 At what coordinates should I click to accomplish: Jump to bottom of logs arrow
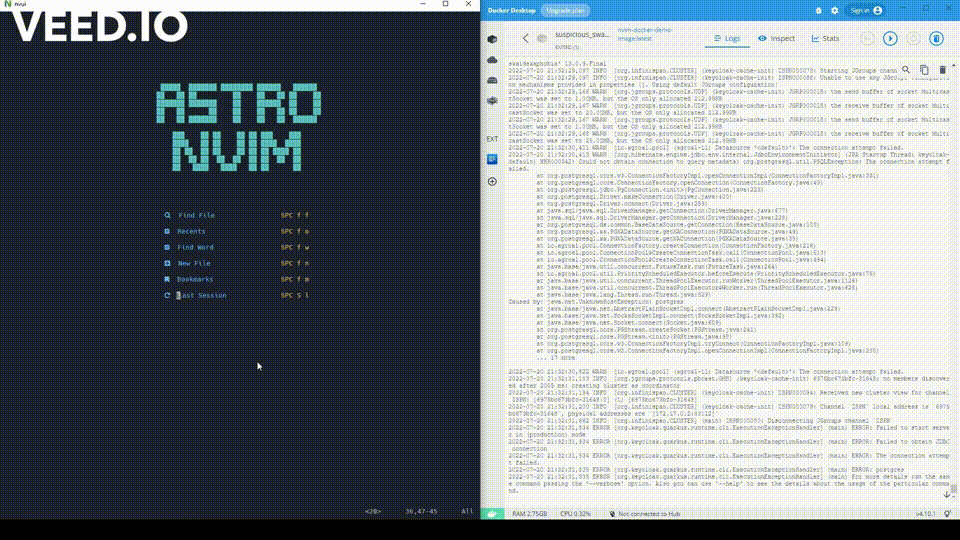point(947,494)
